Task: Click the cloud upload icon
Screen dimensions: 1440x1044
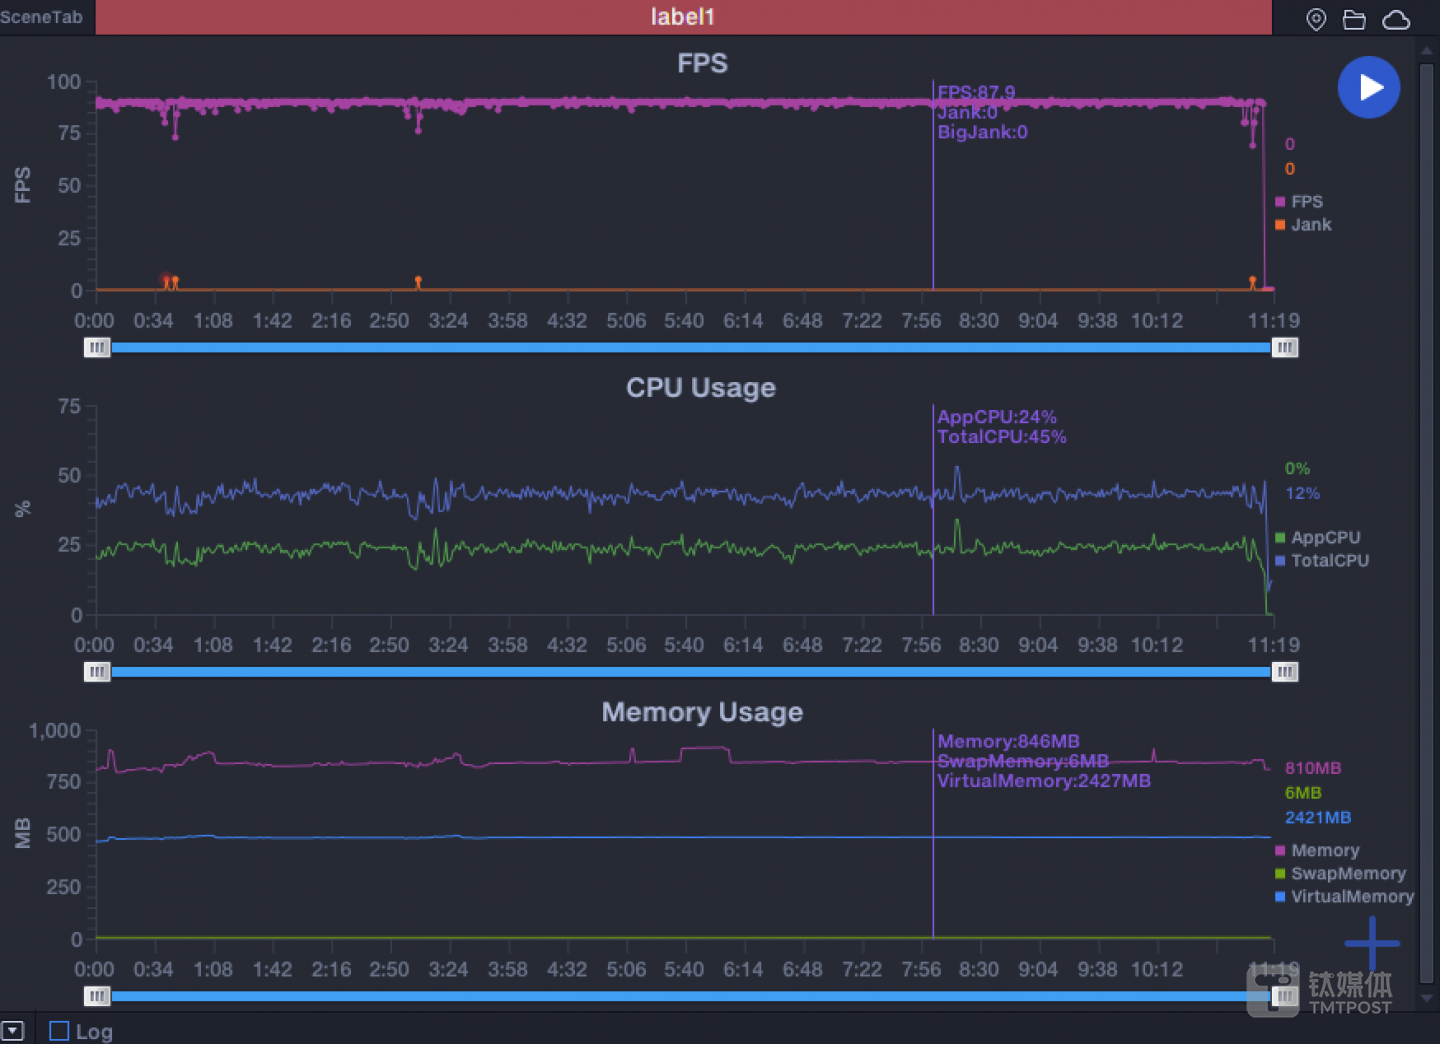Action: click(x=1396, y=20)
